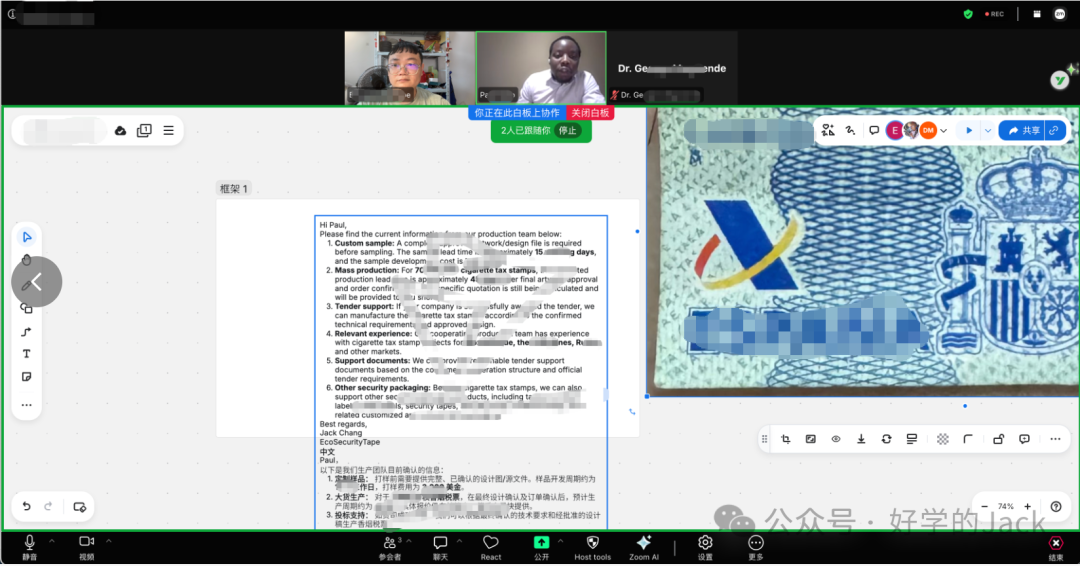Select the sticky note tool
The width and height of the screenshot is (1080, 566).
point(26,377)
